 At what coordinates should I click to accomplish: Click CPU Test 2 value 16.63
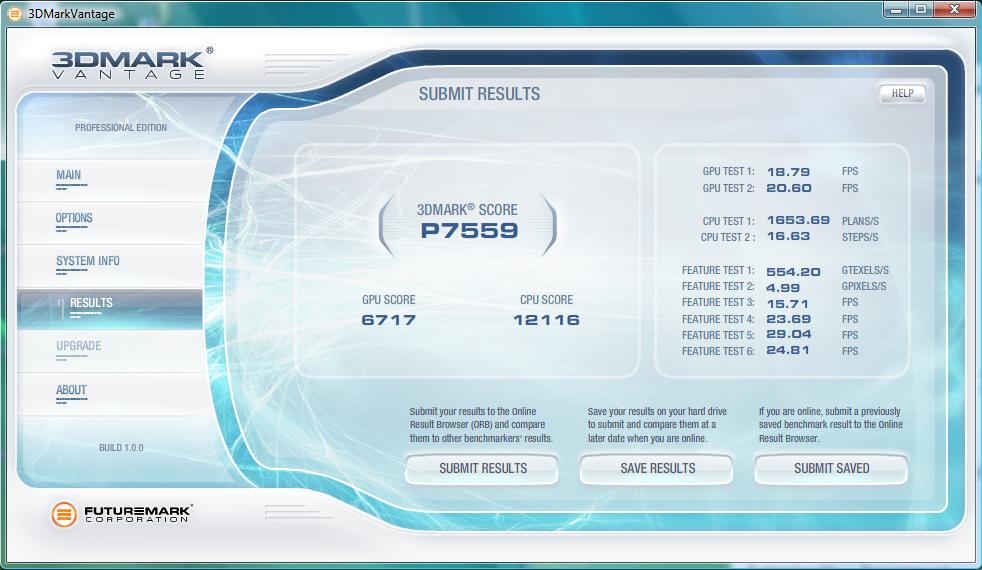(788, 236)
